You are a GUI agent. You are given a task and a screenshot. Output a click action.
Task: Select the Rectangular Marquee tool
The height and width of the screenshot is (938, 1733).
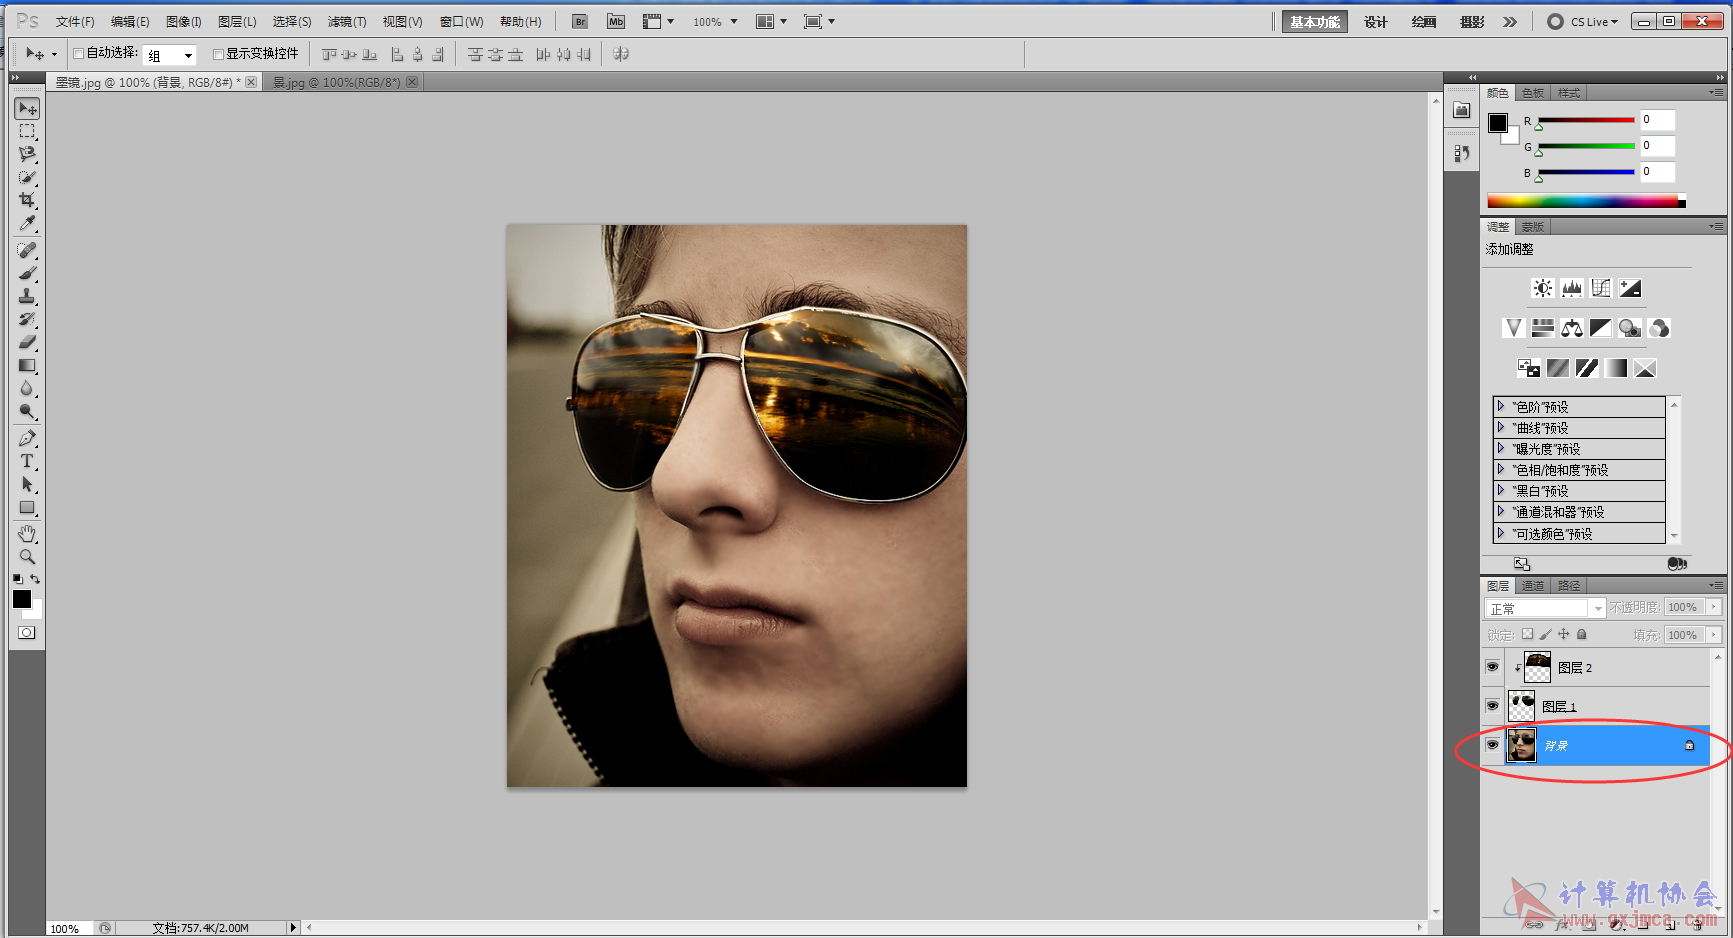(x=27, y=131)
